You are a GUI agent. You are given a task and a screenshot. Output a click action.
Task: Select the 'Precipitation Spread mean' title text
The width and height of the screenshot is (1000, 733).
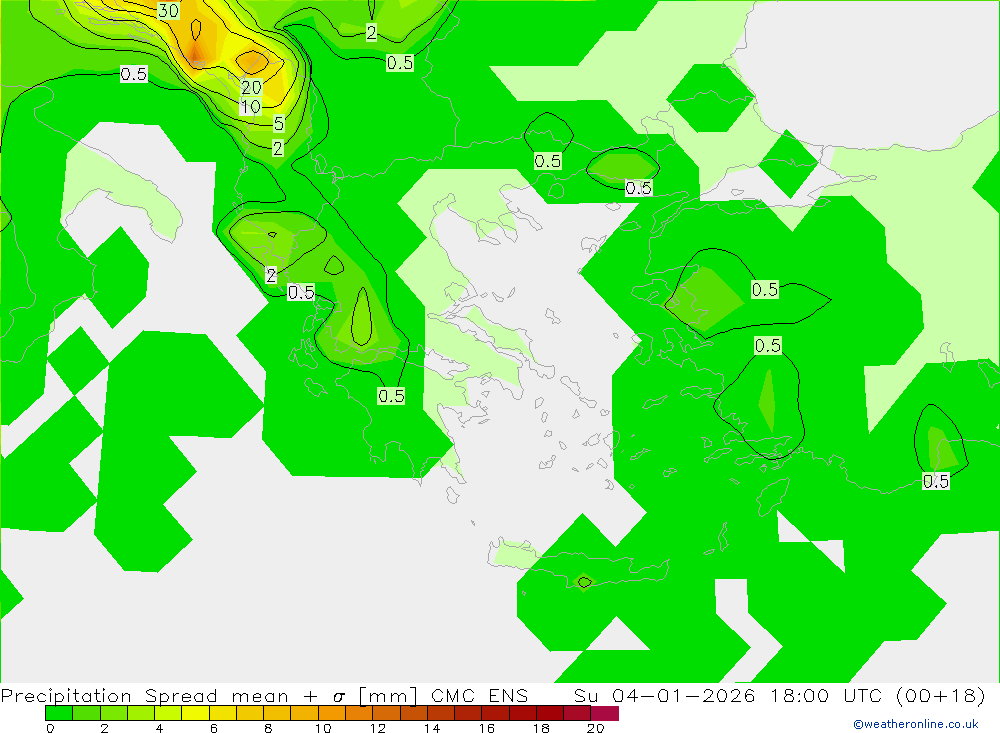click(145, 695)
